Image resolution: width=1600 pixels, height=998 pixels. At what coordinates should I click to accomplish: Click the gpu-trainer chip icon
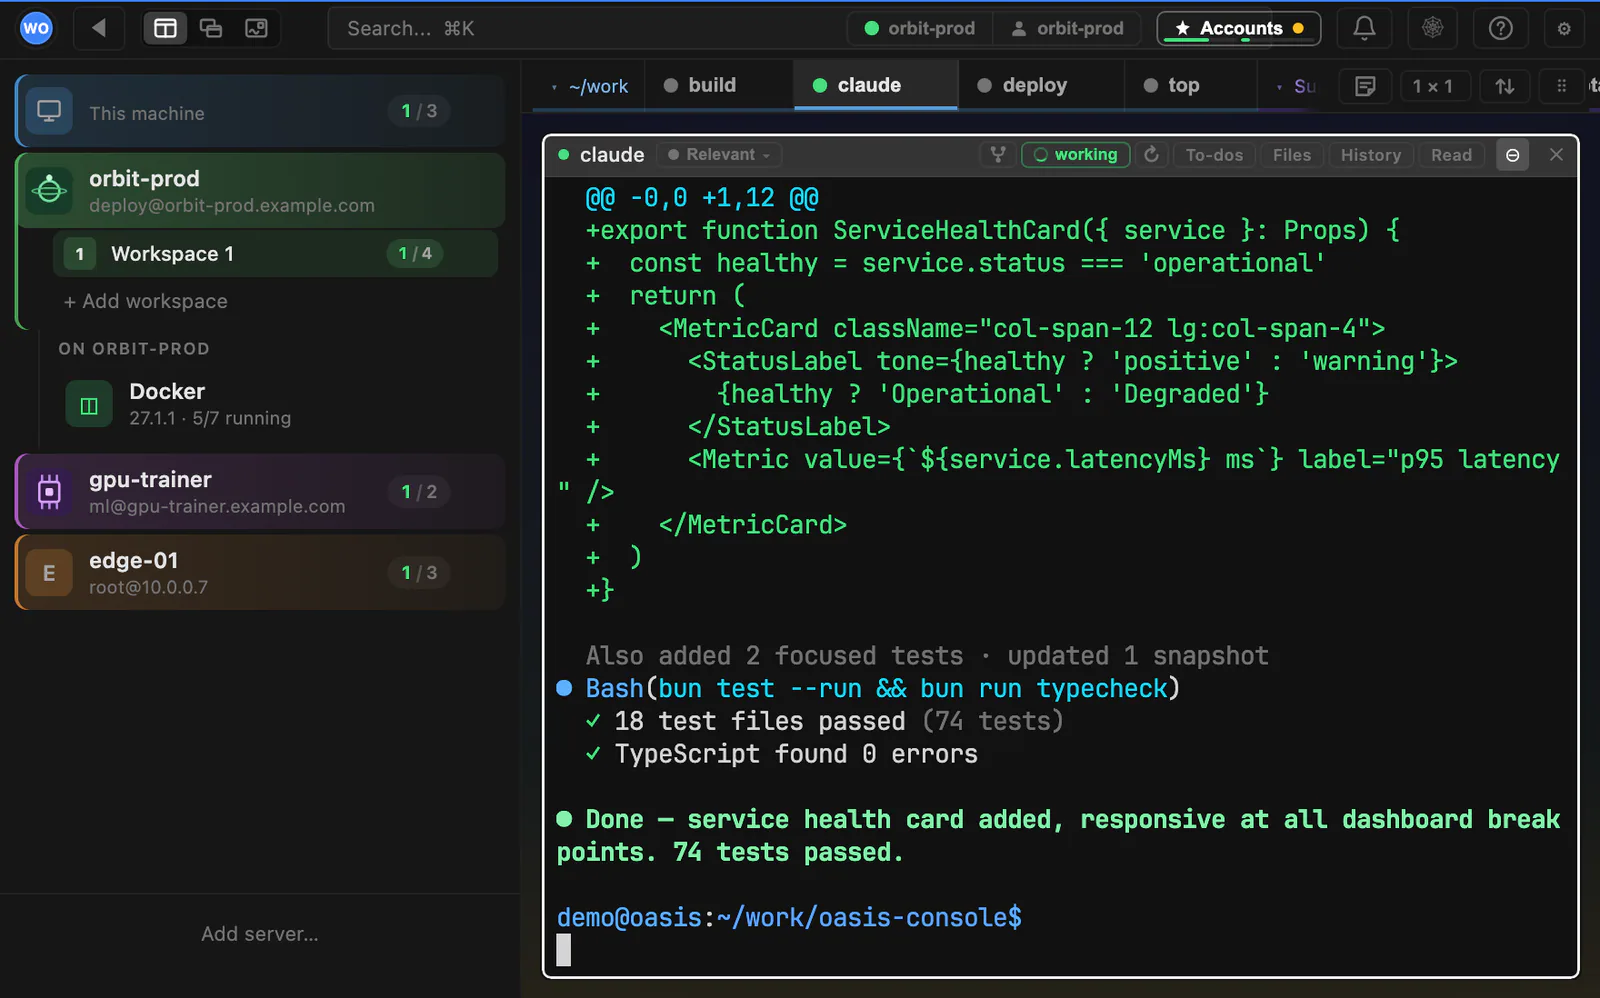tap(49, 491)
